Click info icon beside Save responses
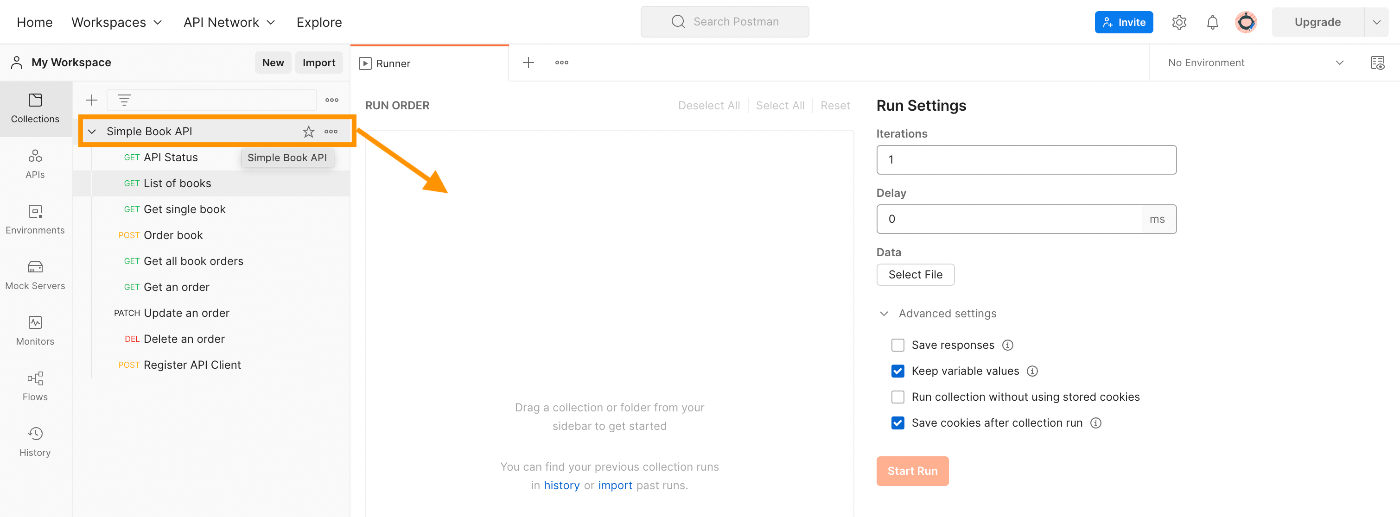 coord(1008,345)
